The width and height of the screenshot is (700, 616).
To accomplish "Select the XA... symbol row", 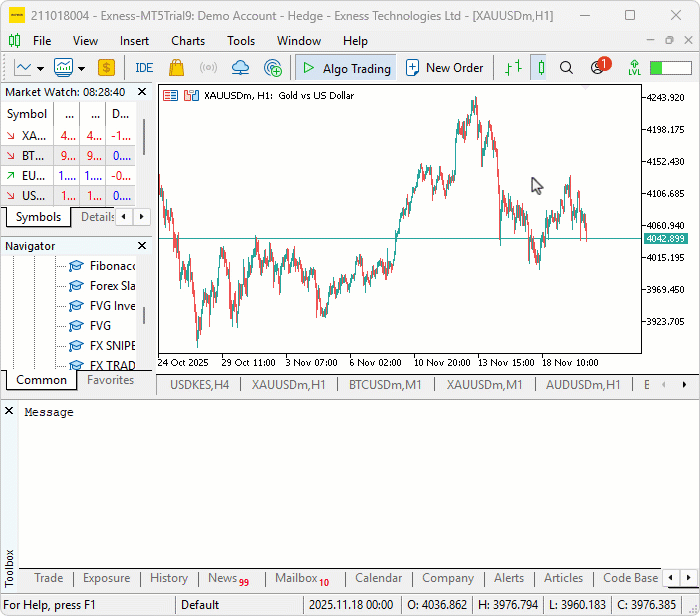I will 68,135.
